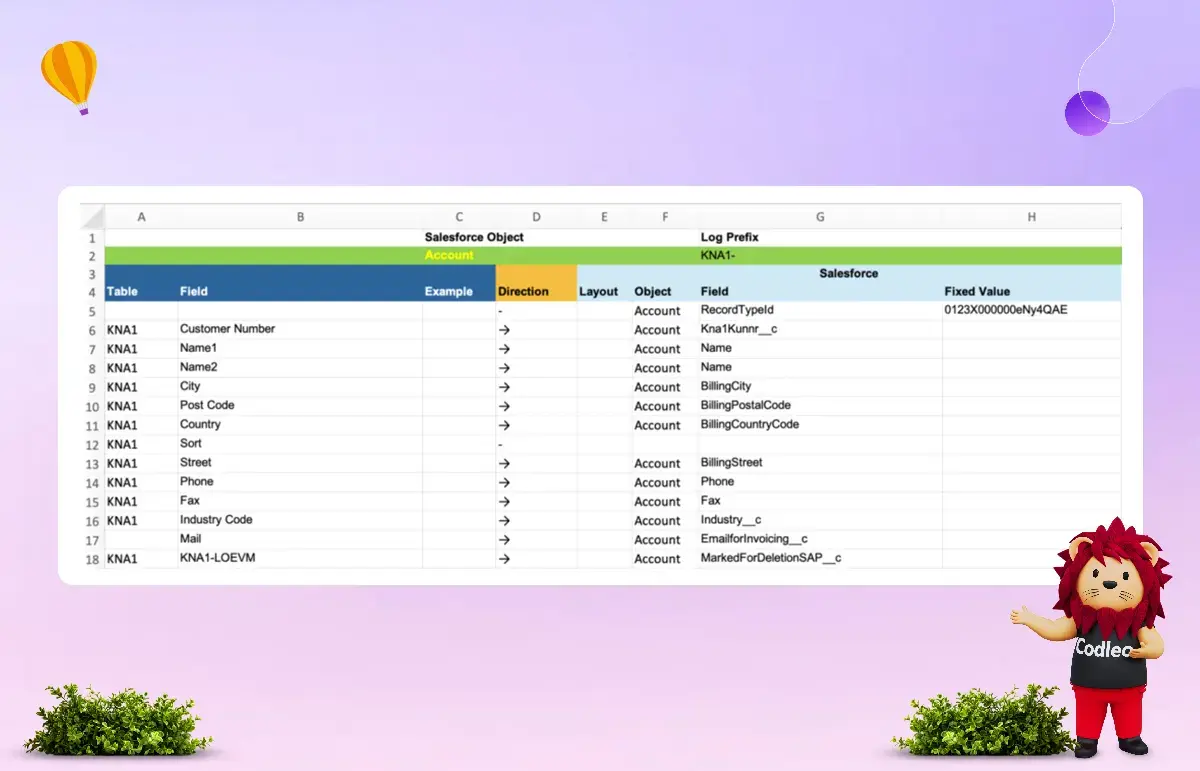The image size is (1200, 771).
Task: Click the direction arrow in the Mail row
Action: [x=504, y=540]
